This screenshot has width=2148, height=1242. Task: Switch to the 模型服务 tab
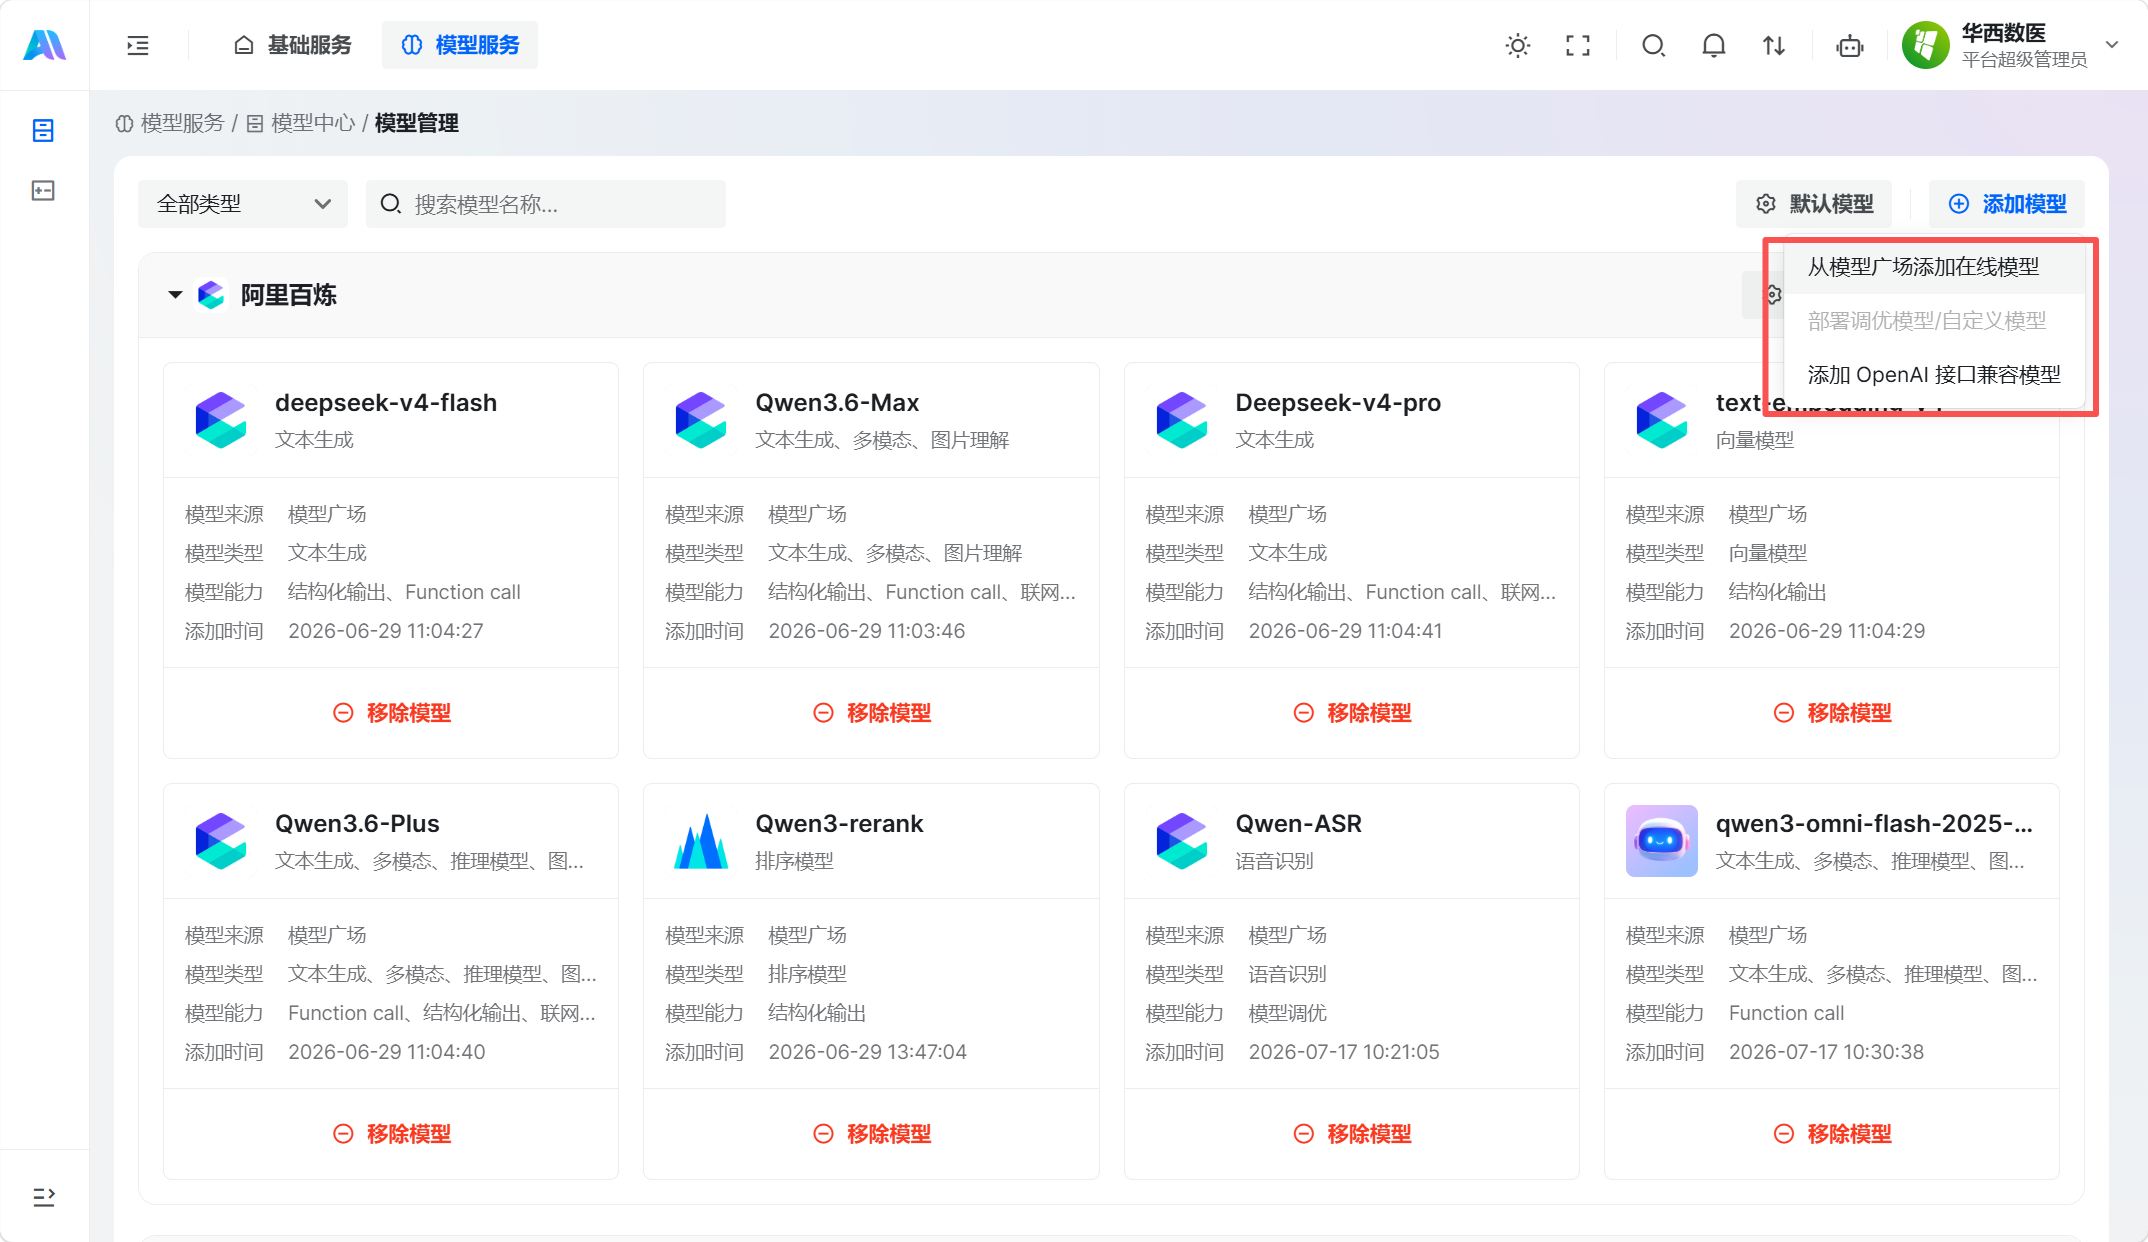460,45
